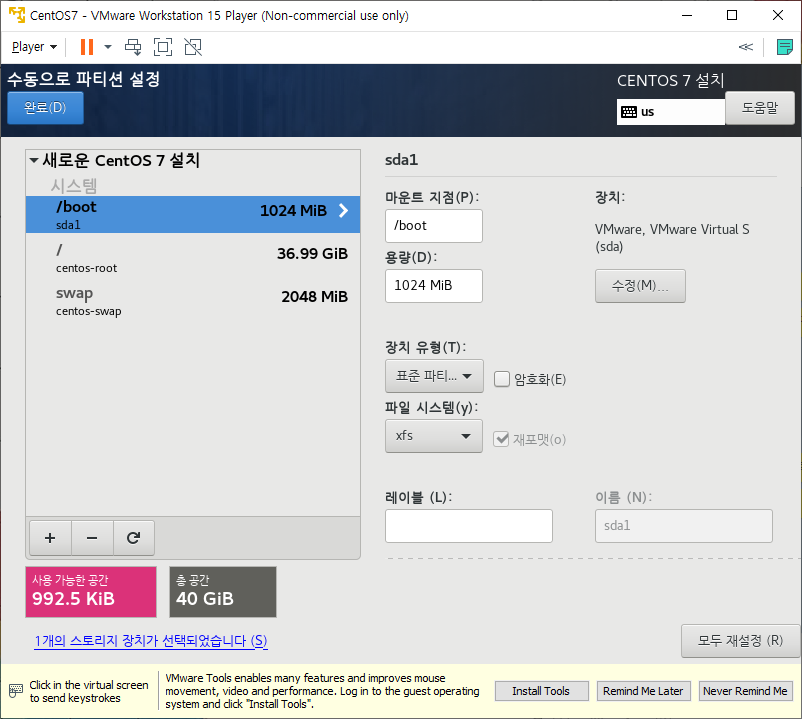Select the / centos-root partition row
Image resolution: width=802 pixels, height=719 pixels.
pyautogui.click(x=193, y=258)
